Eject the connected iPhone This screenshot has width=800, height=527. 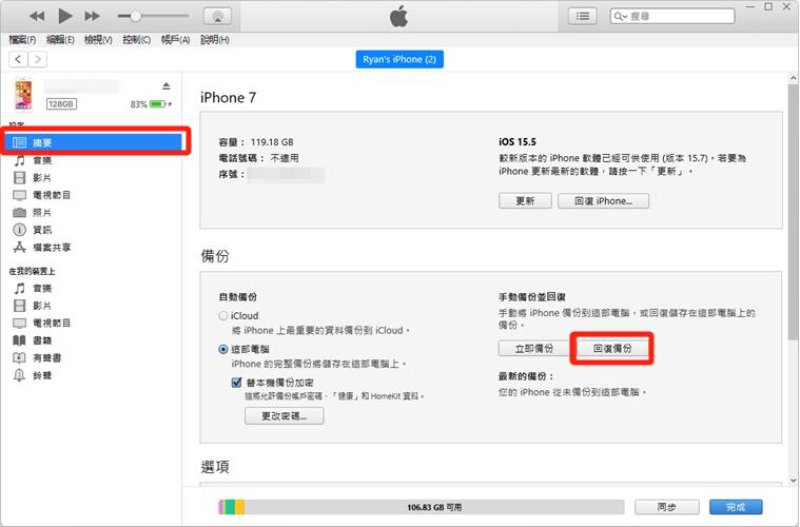click(166, 86)
